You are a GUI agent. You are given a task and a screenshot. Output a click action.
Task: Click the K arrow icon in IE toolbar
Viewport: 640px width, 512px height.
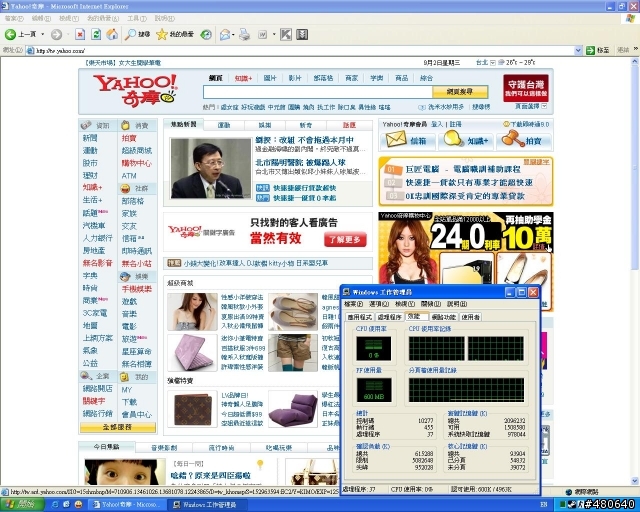[x=286, y=35]
